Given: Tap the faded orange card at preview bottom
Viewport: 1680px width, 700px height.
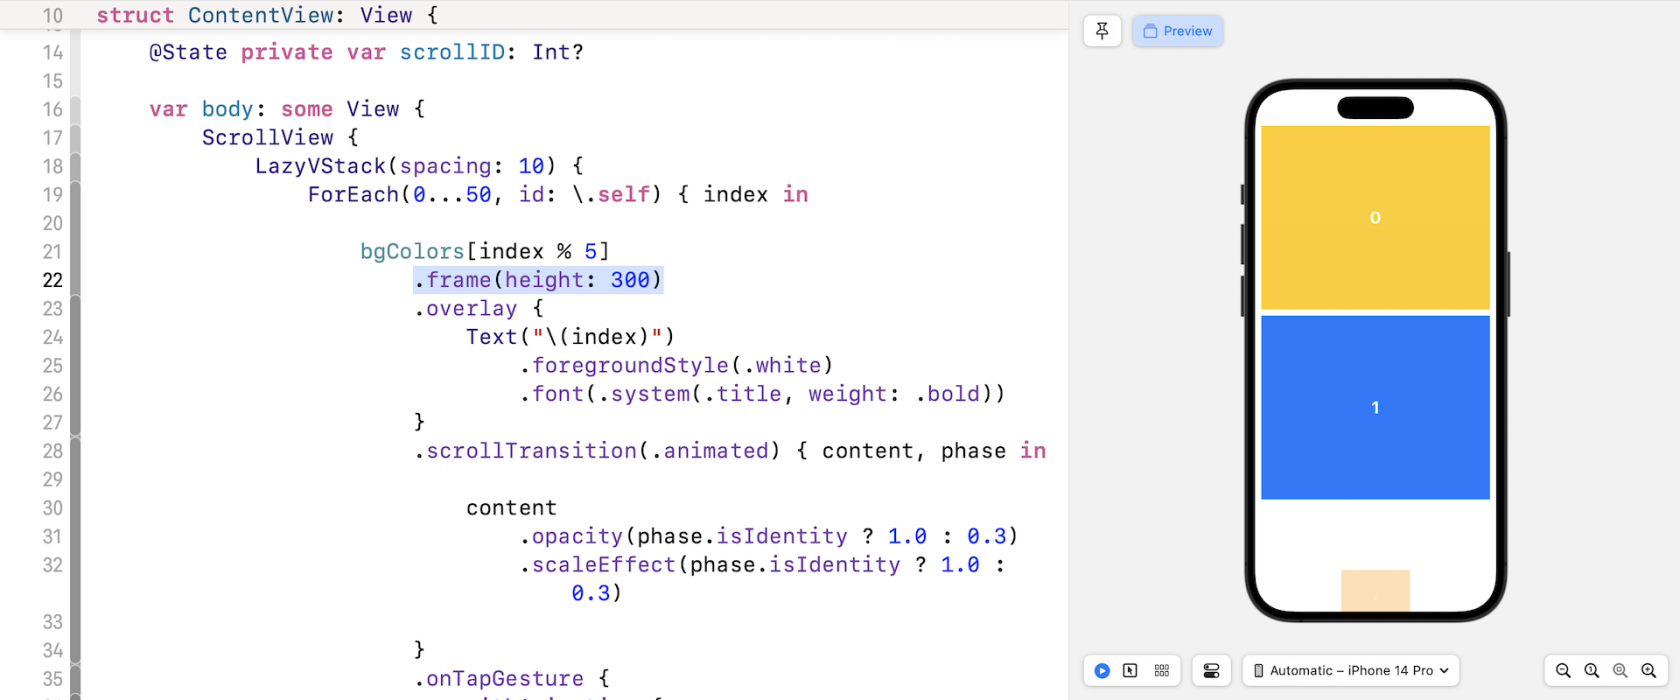Looking at the screenshot, I should (x=1375, y=590).
